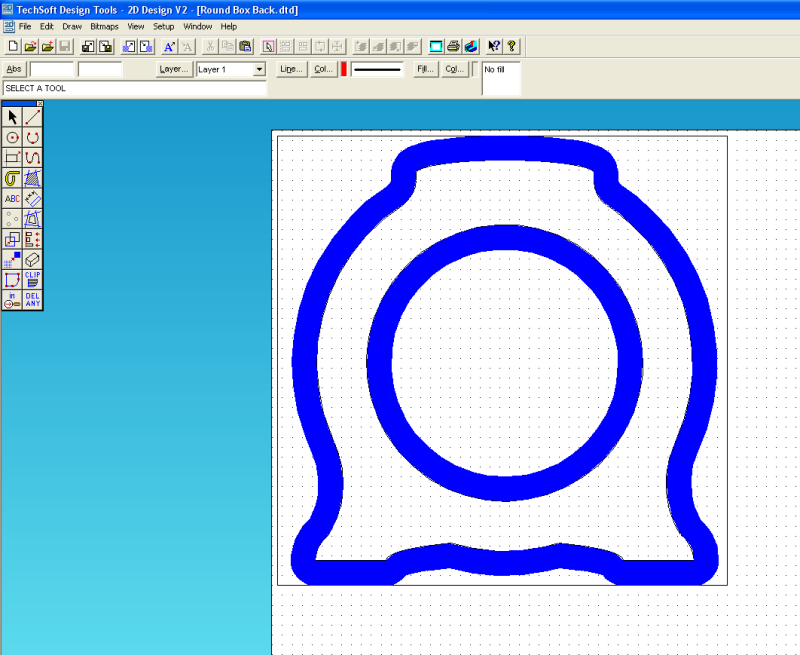Click the Layer... button

pos(173,69)
